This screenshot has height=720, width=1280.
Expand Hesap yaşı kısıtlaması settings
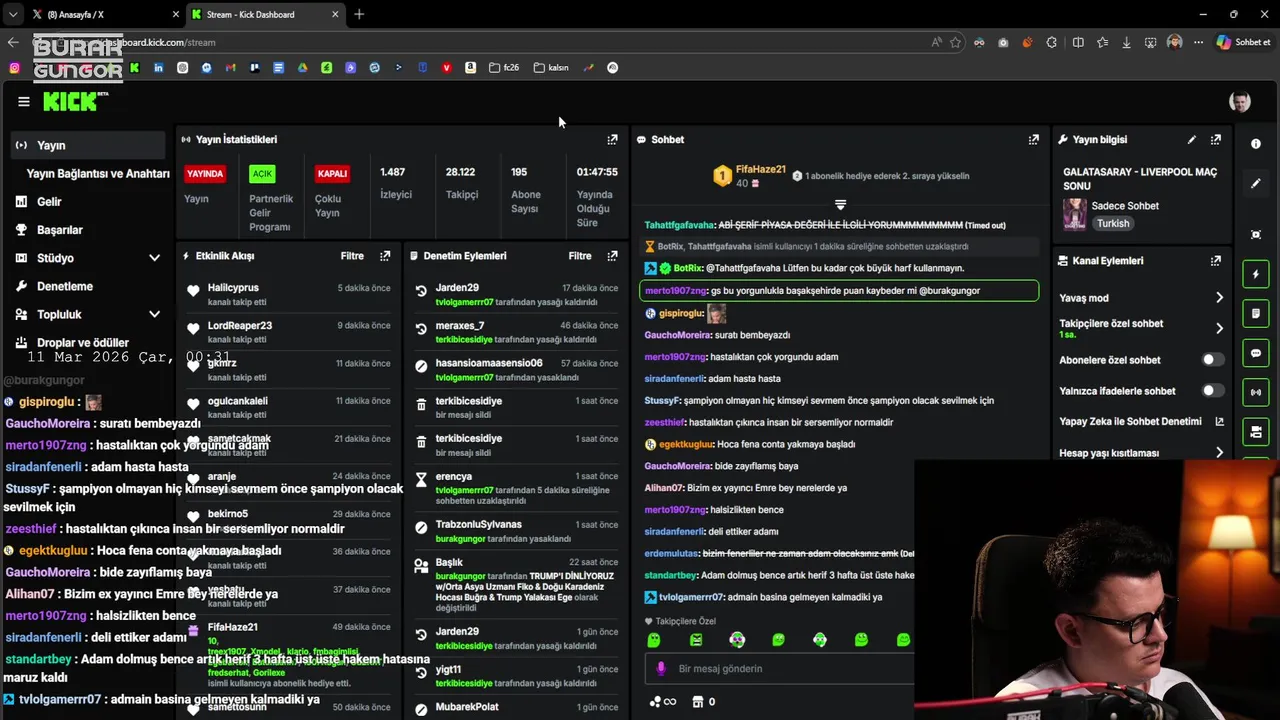[x=1219, y=453]
